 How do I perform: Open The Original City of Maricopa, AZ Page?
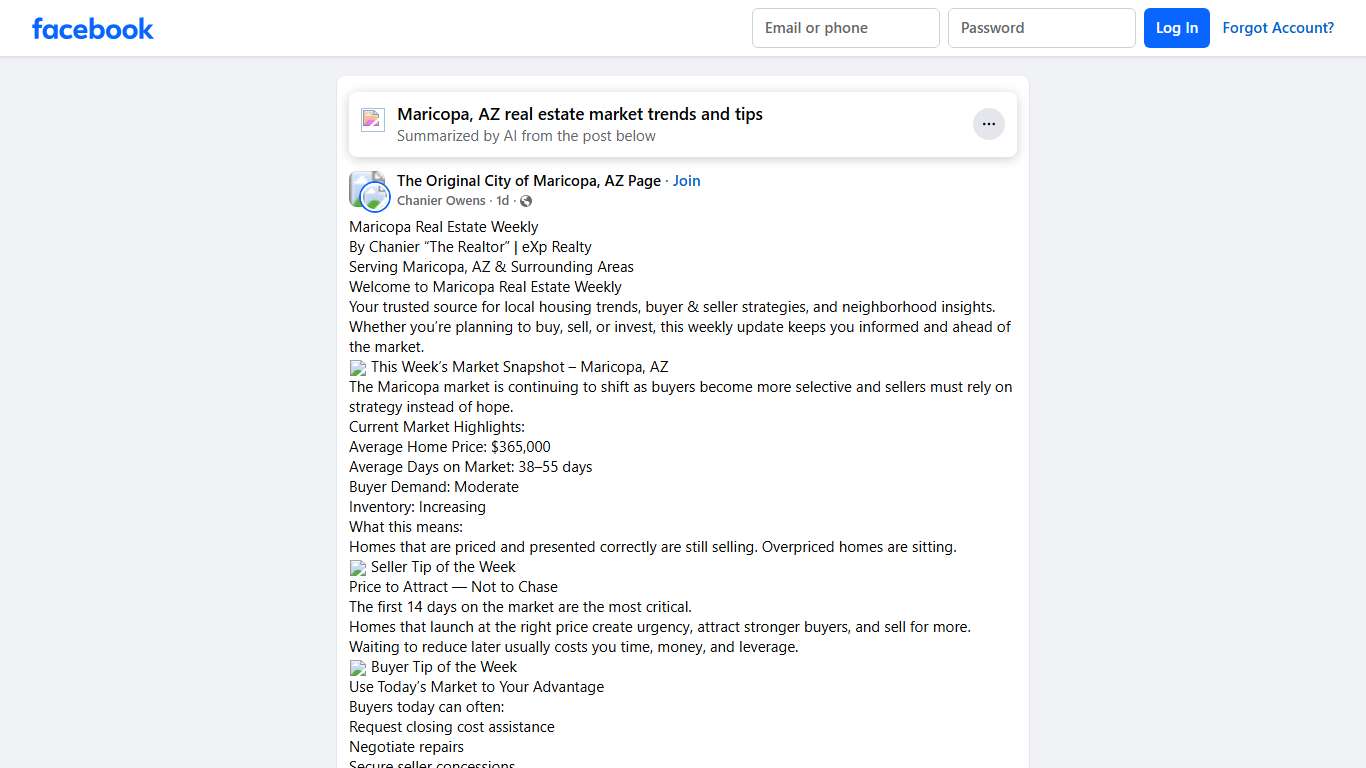(x=528, y=181)
